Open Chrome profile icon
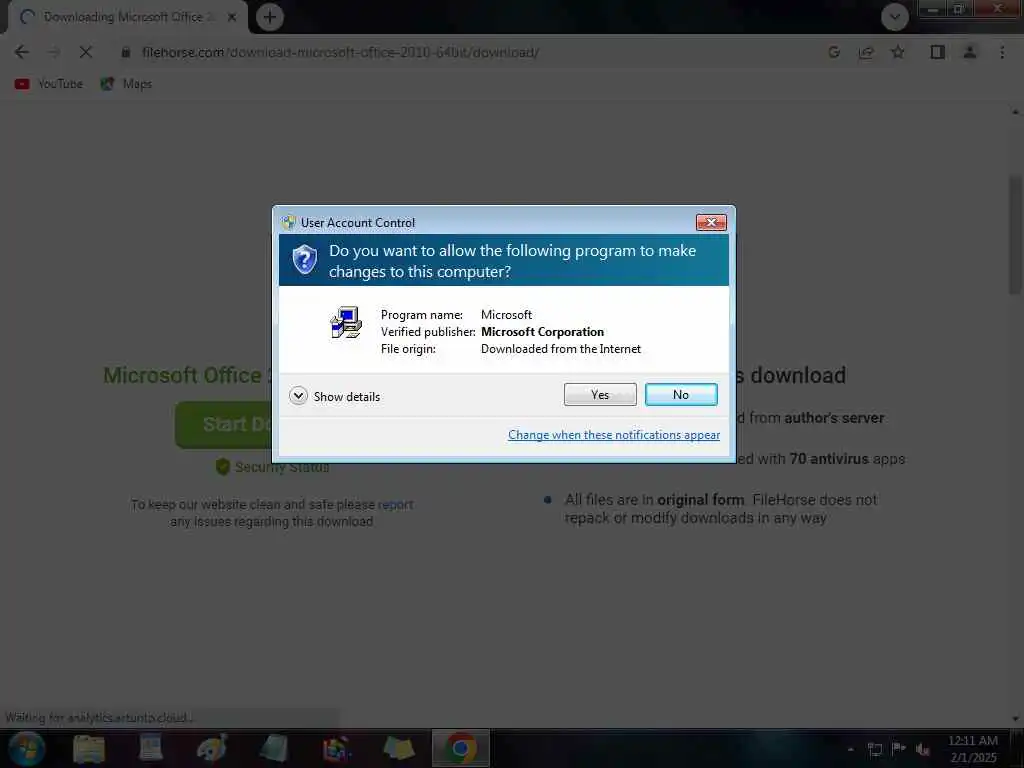 (970, 52)
